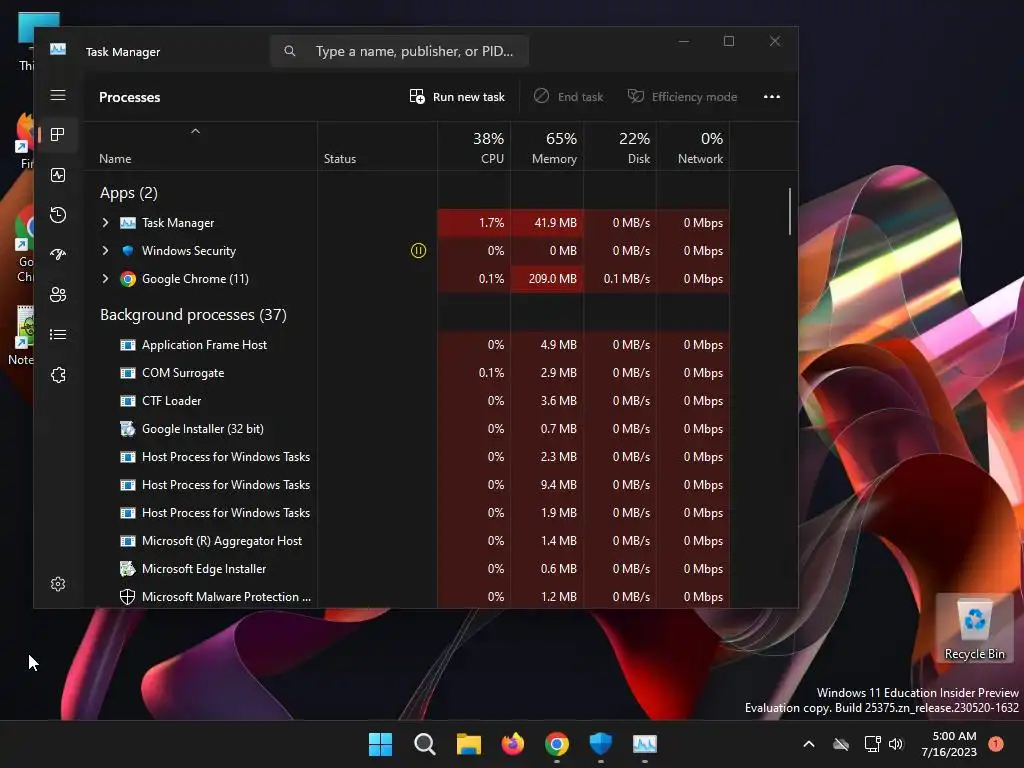Click Run new task
Viewport: 1024px width, 768px height.
tap(457, 97)
